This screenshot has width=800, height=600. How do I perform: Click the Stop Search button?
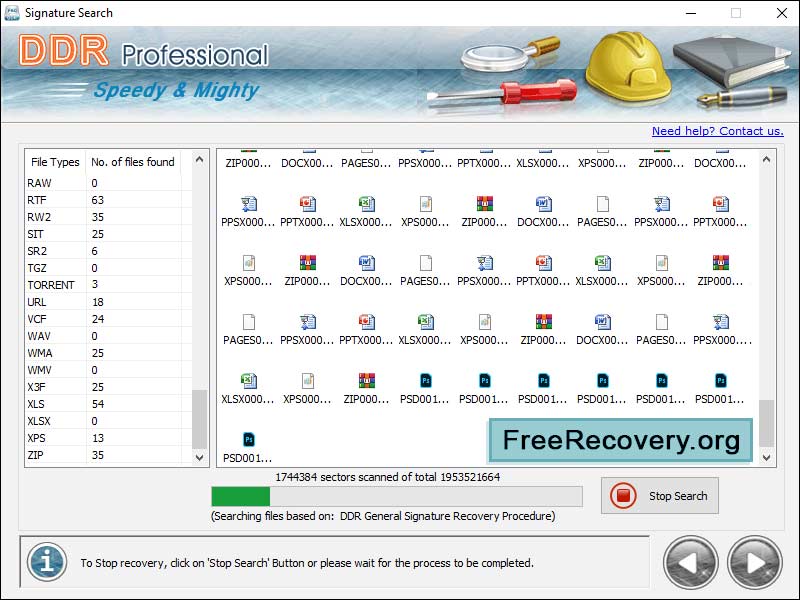click(660, 495)
